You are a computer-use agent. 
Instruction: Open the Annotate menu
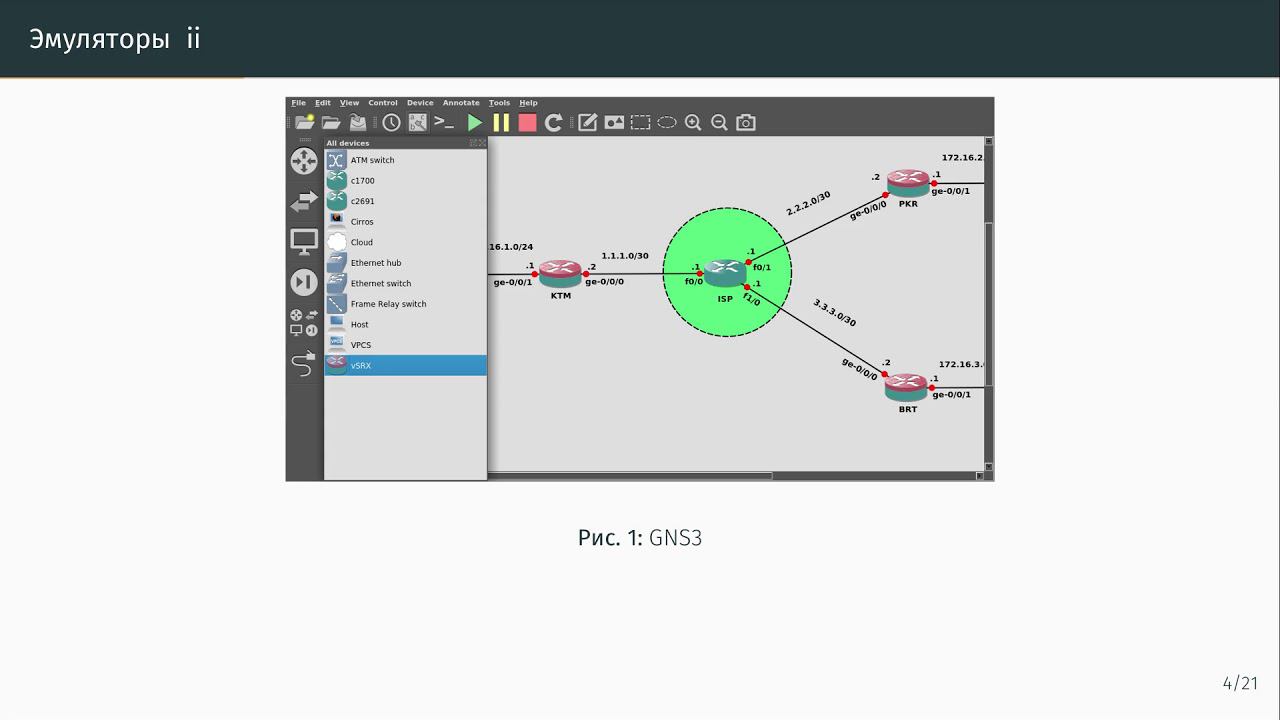point(461,103)
